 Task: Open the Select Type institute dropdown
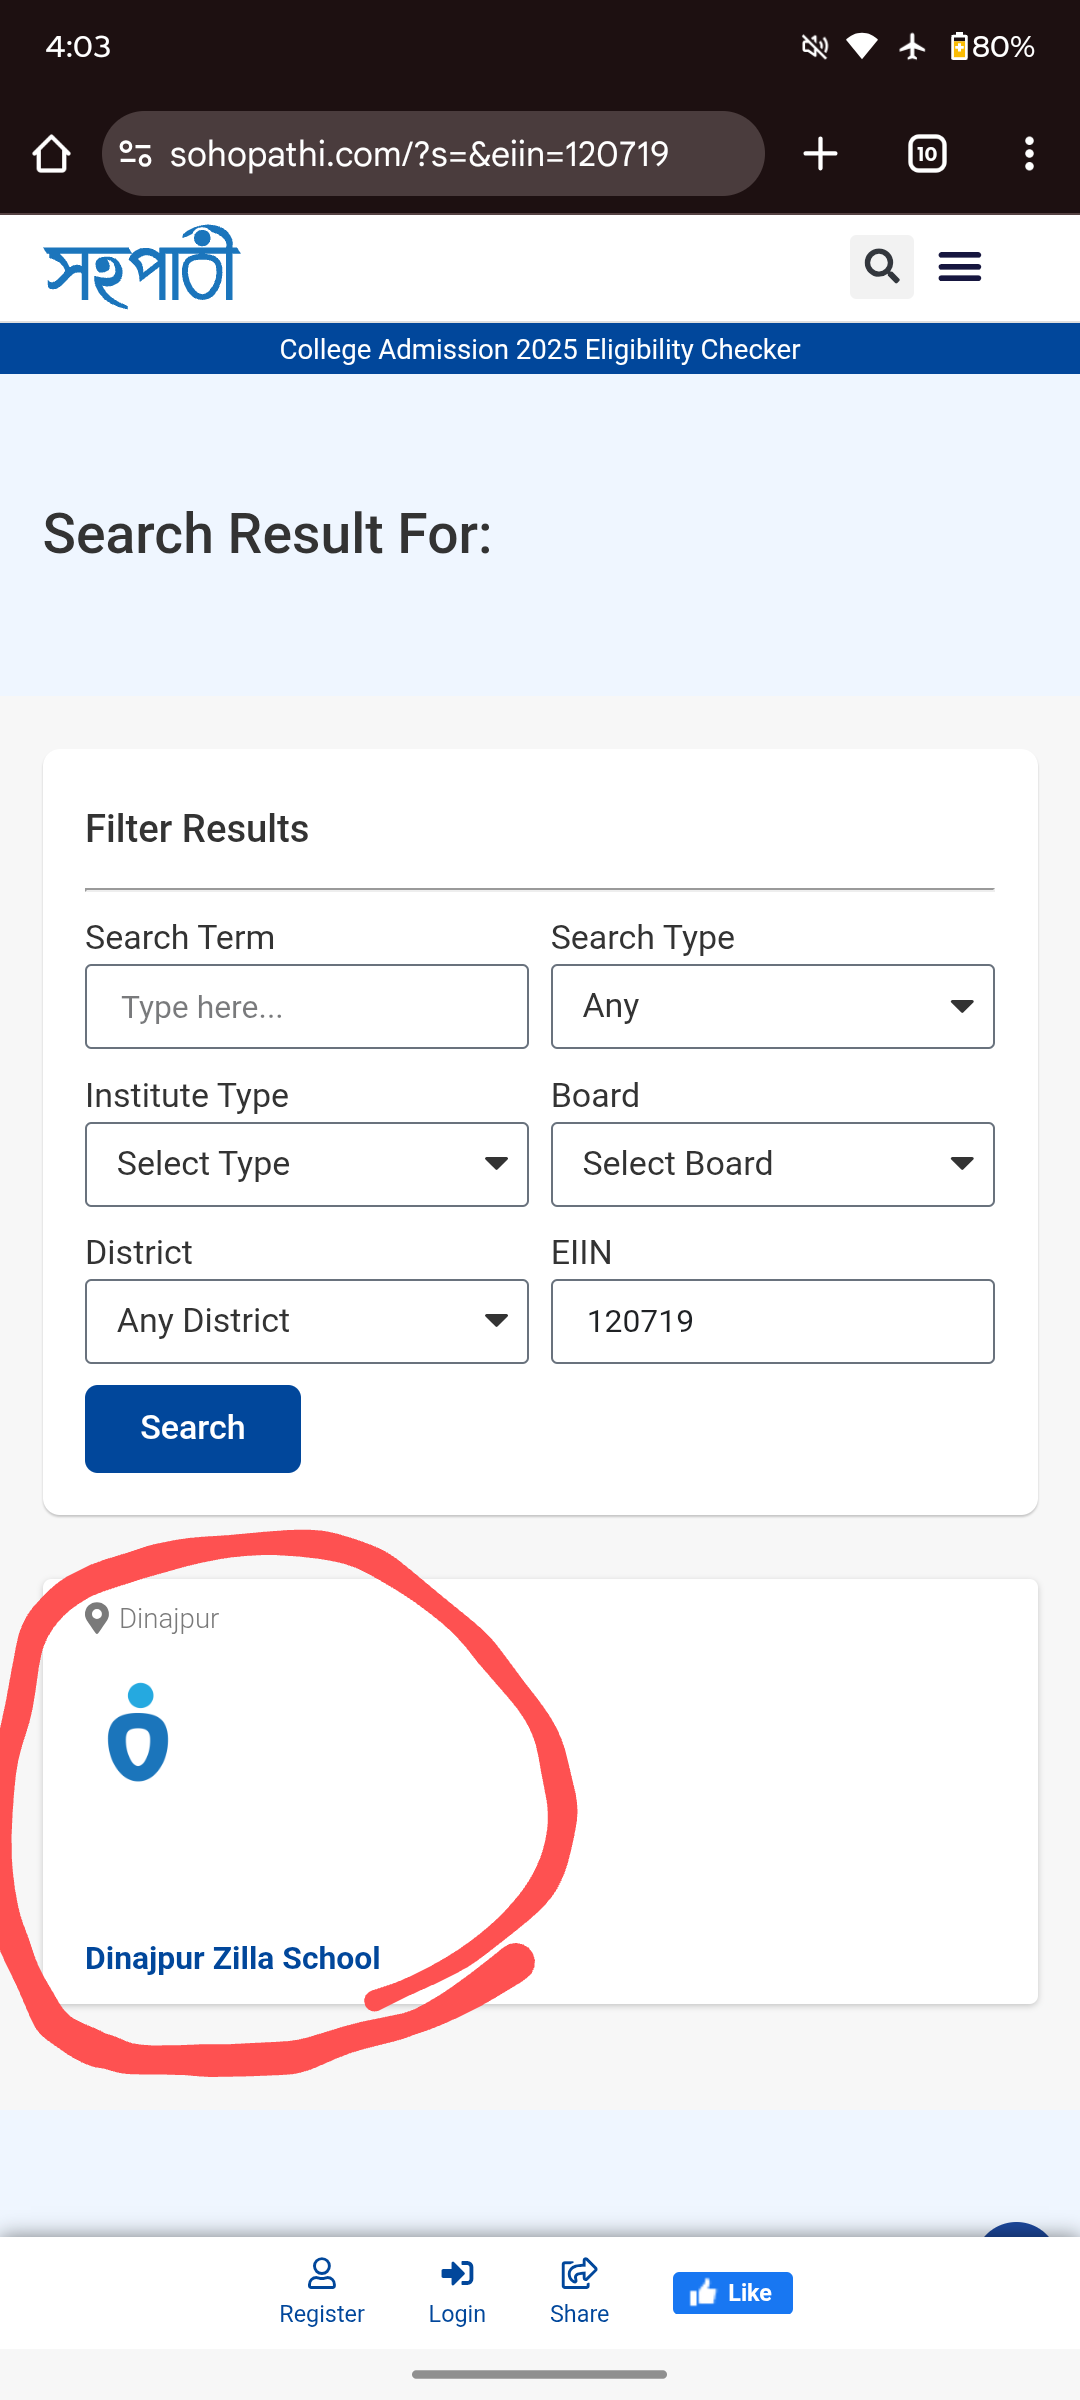coord(306,1164)
